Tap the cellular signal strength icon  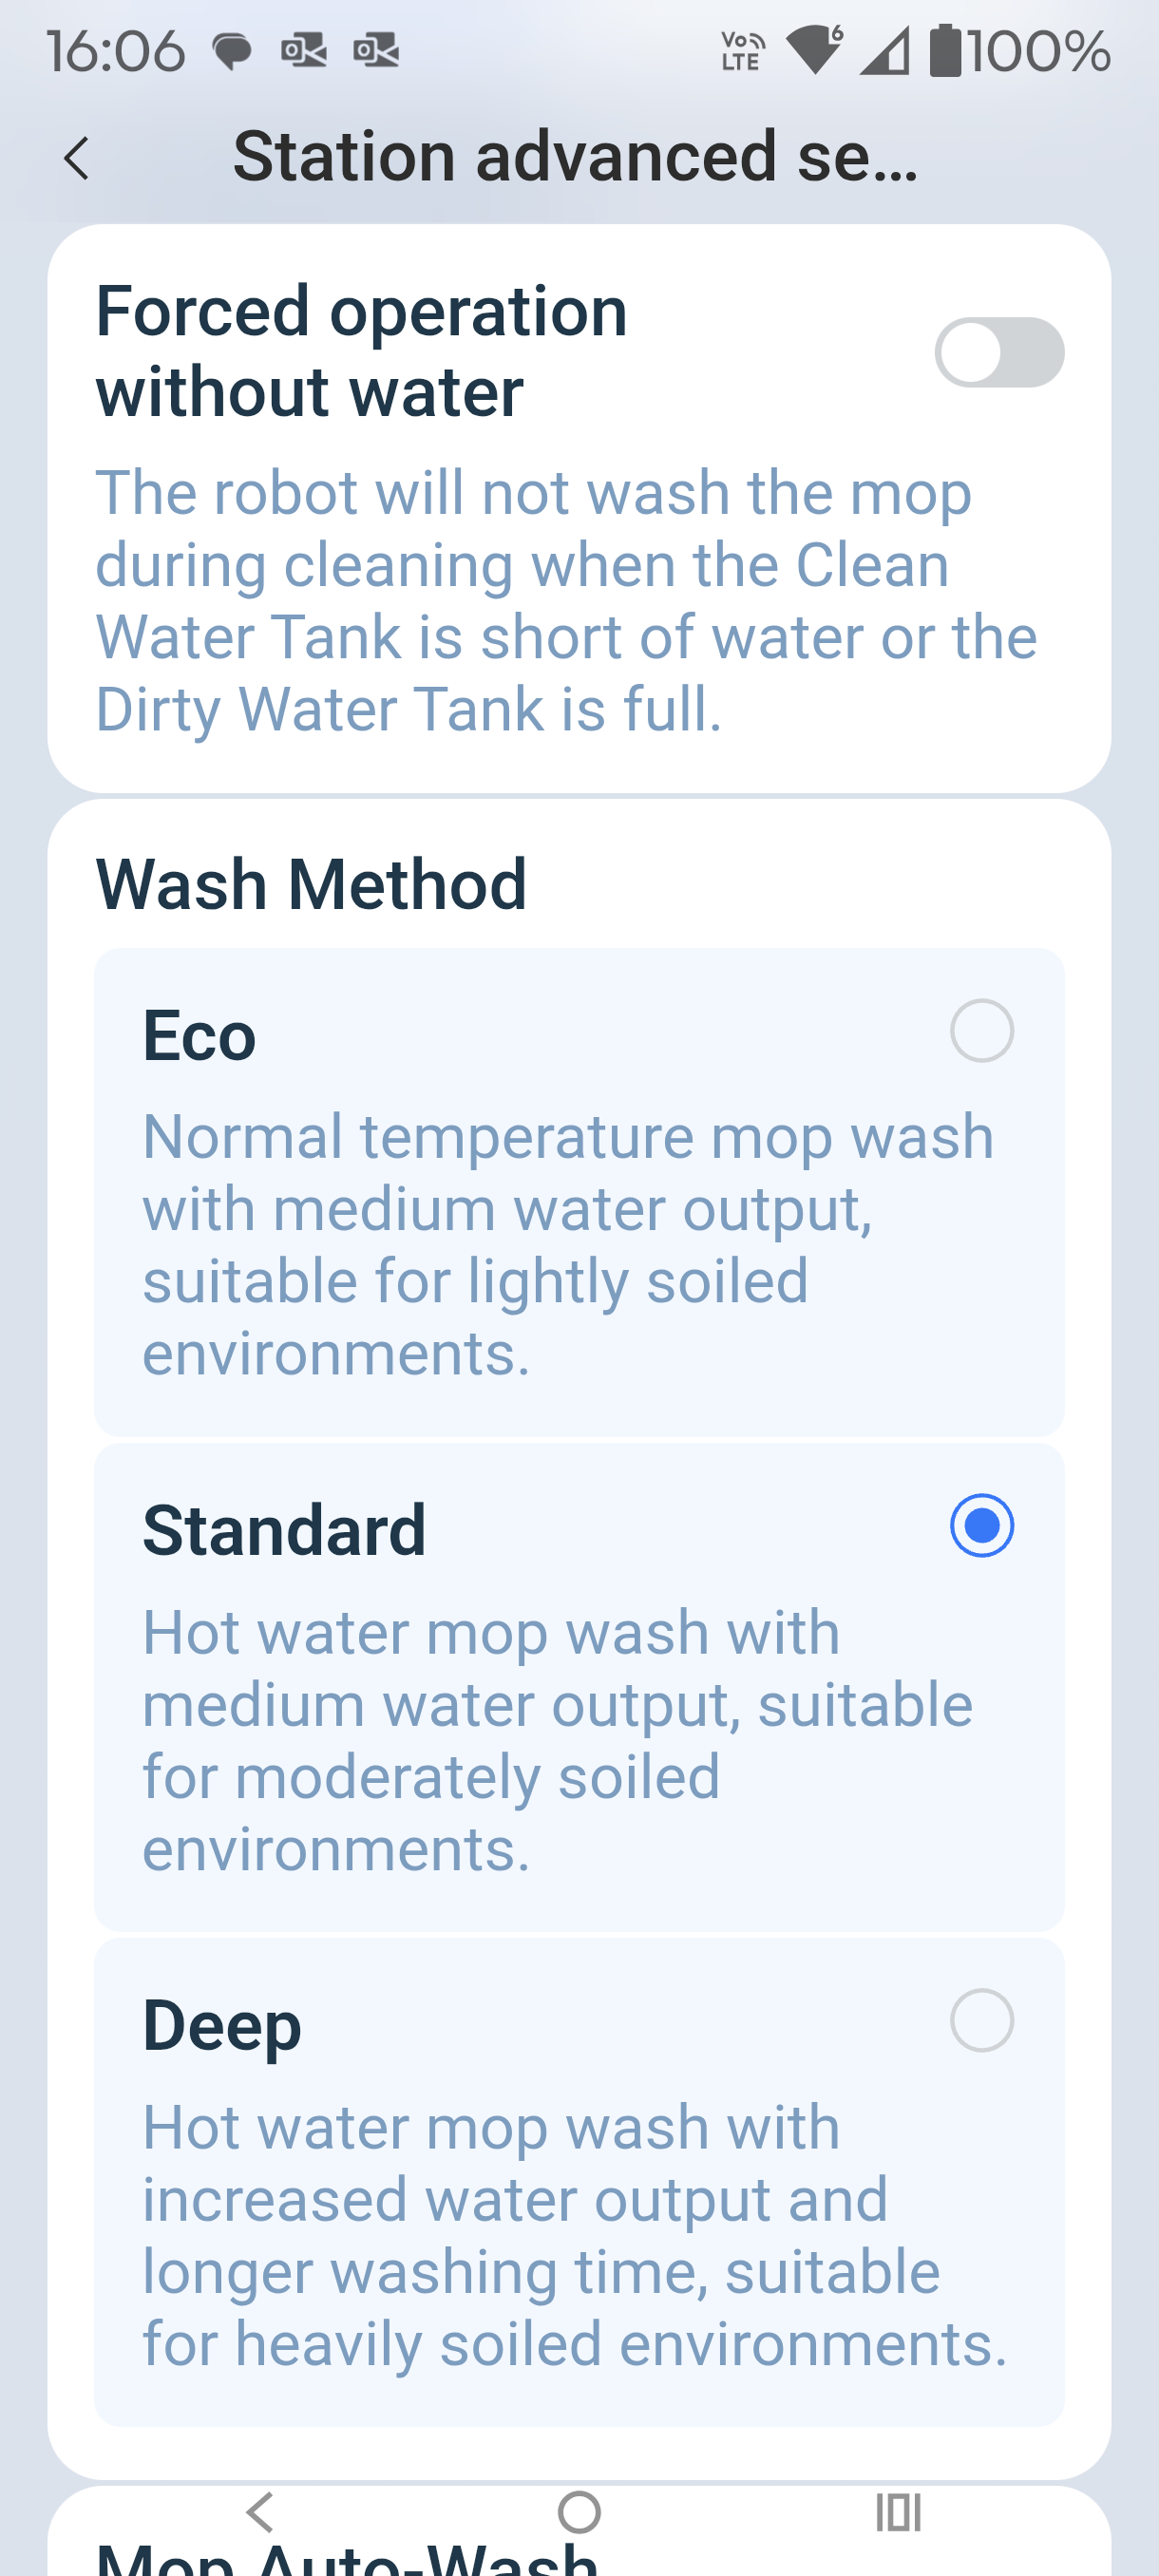[885, 51]
